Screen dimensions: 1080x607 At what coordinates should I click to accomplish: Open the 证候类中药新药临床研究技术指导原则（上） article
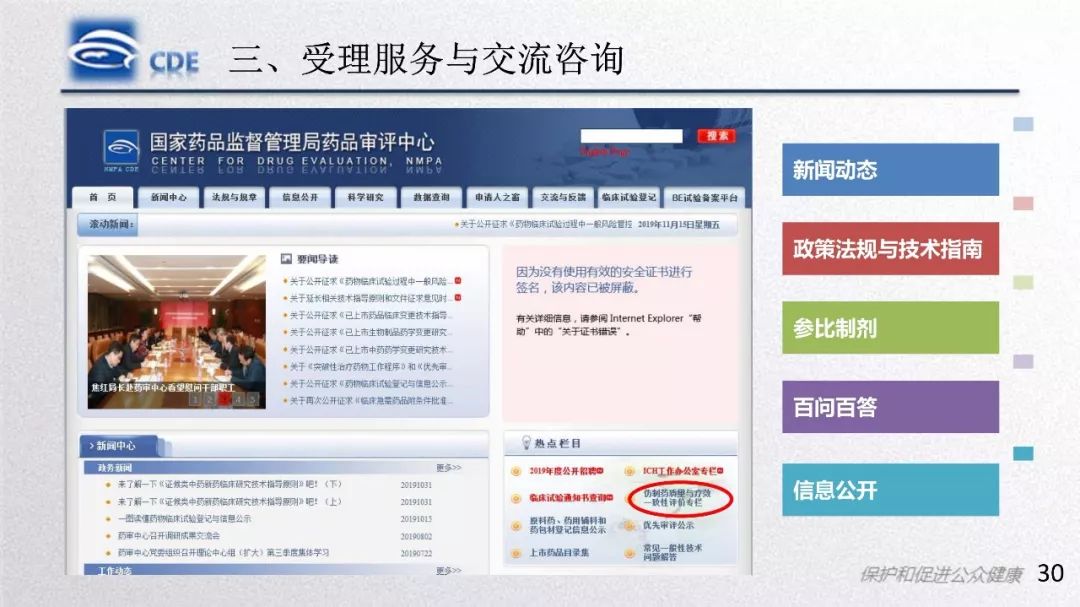pos(229,502)
